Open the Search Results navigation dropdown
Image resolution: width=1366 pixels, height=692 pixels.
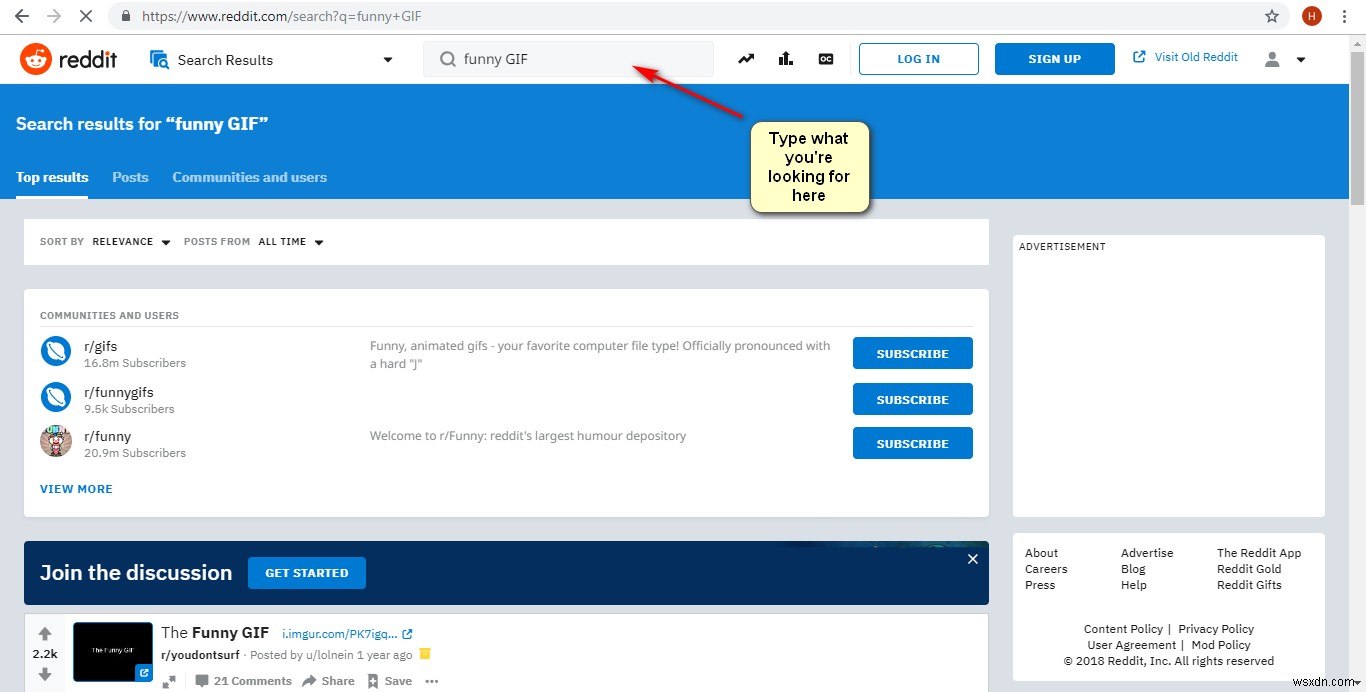click(271, 59)
